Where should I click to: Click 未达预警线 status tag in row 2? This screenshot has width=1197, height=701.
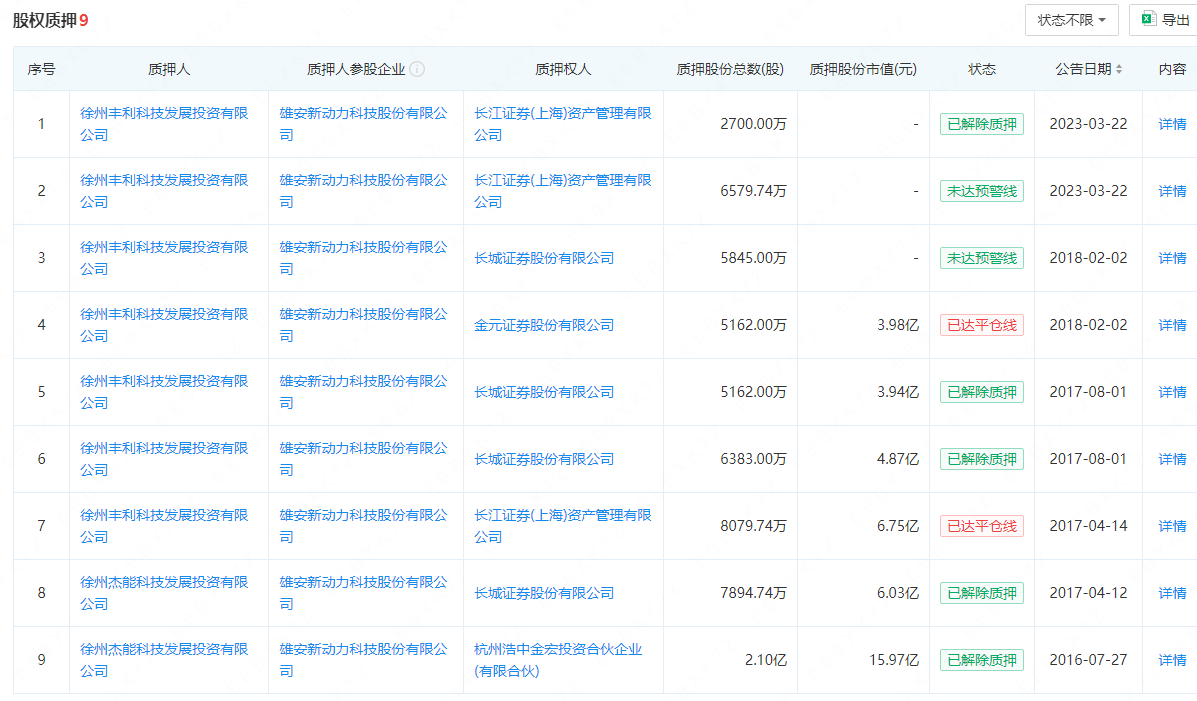pos(981,191)
